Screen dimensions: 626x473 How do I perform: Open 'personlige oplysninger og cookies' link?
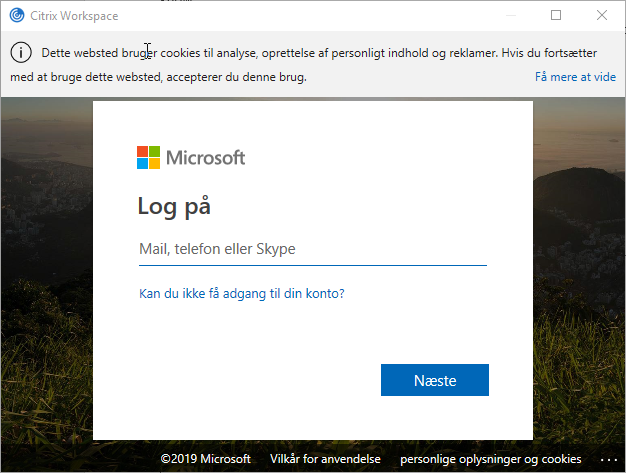pos(491,459)
